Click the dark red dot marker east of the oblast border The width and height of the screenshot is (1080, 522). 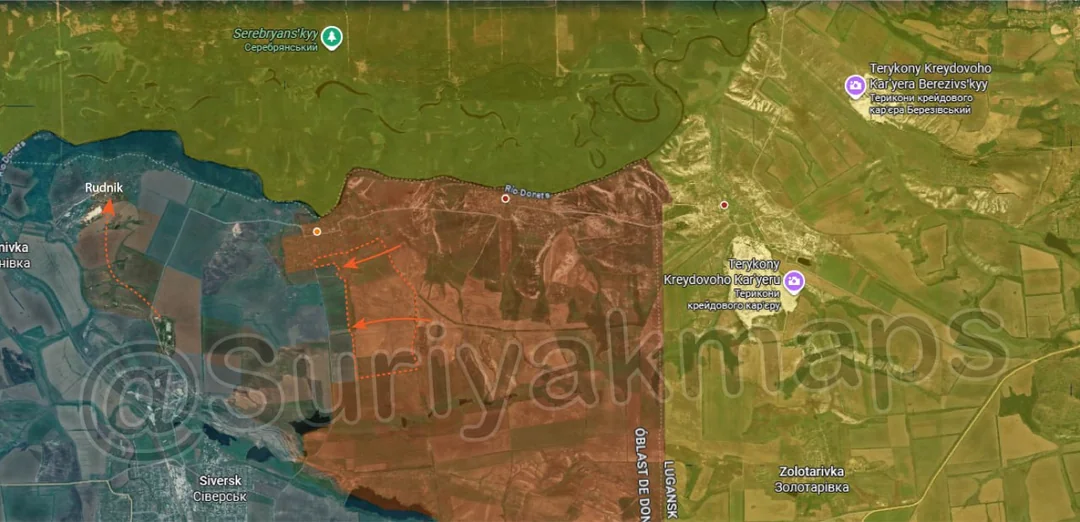point(724,205)
